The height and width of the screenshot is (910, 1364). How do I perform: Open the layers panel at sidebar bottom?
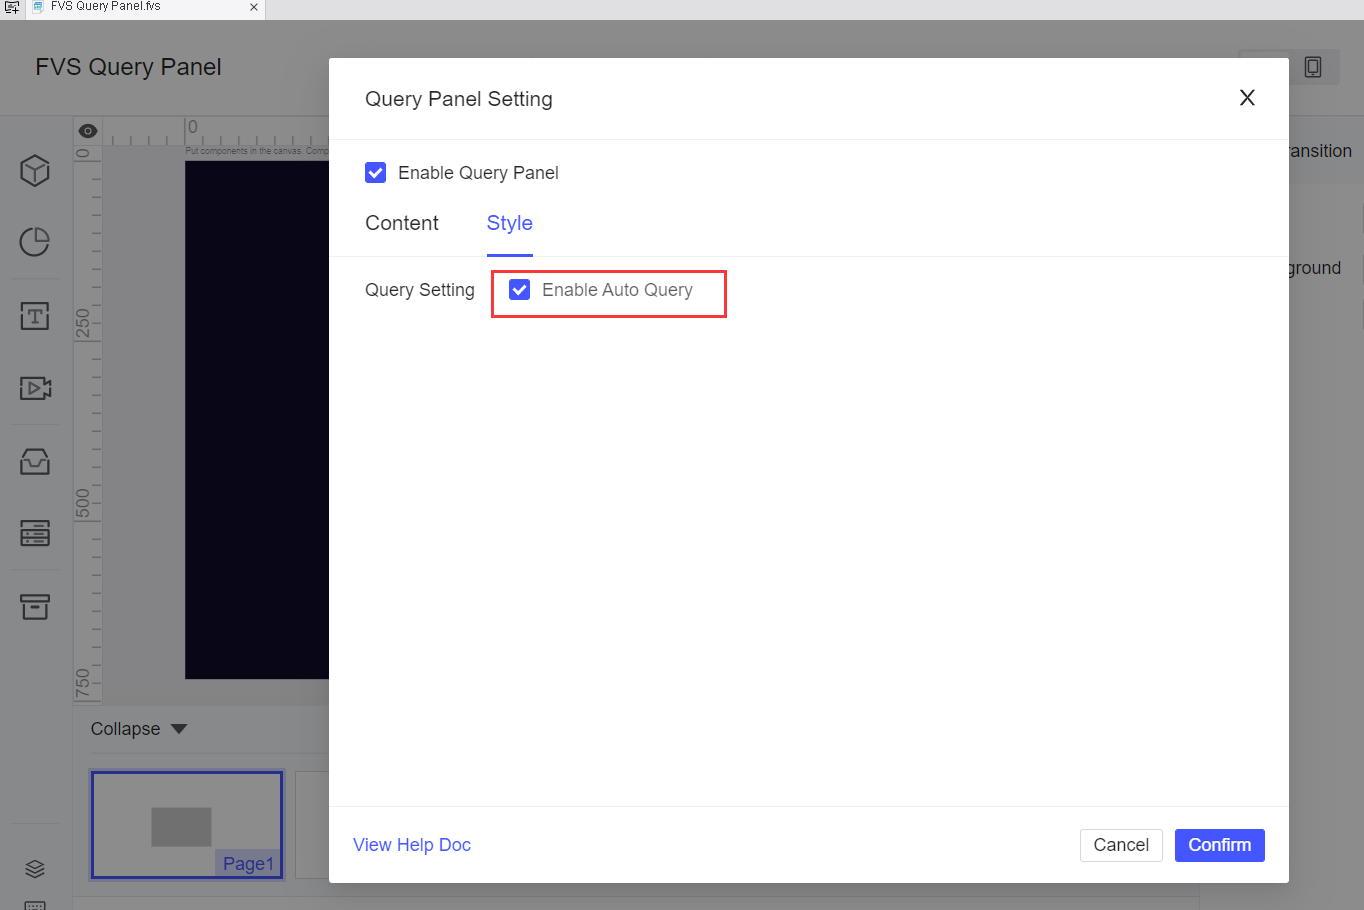click(x=34, y=869)
